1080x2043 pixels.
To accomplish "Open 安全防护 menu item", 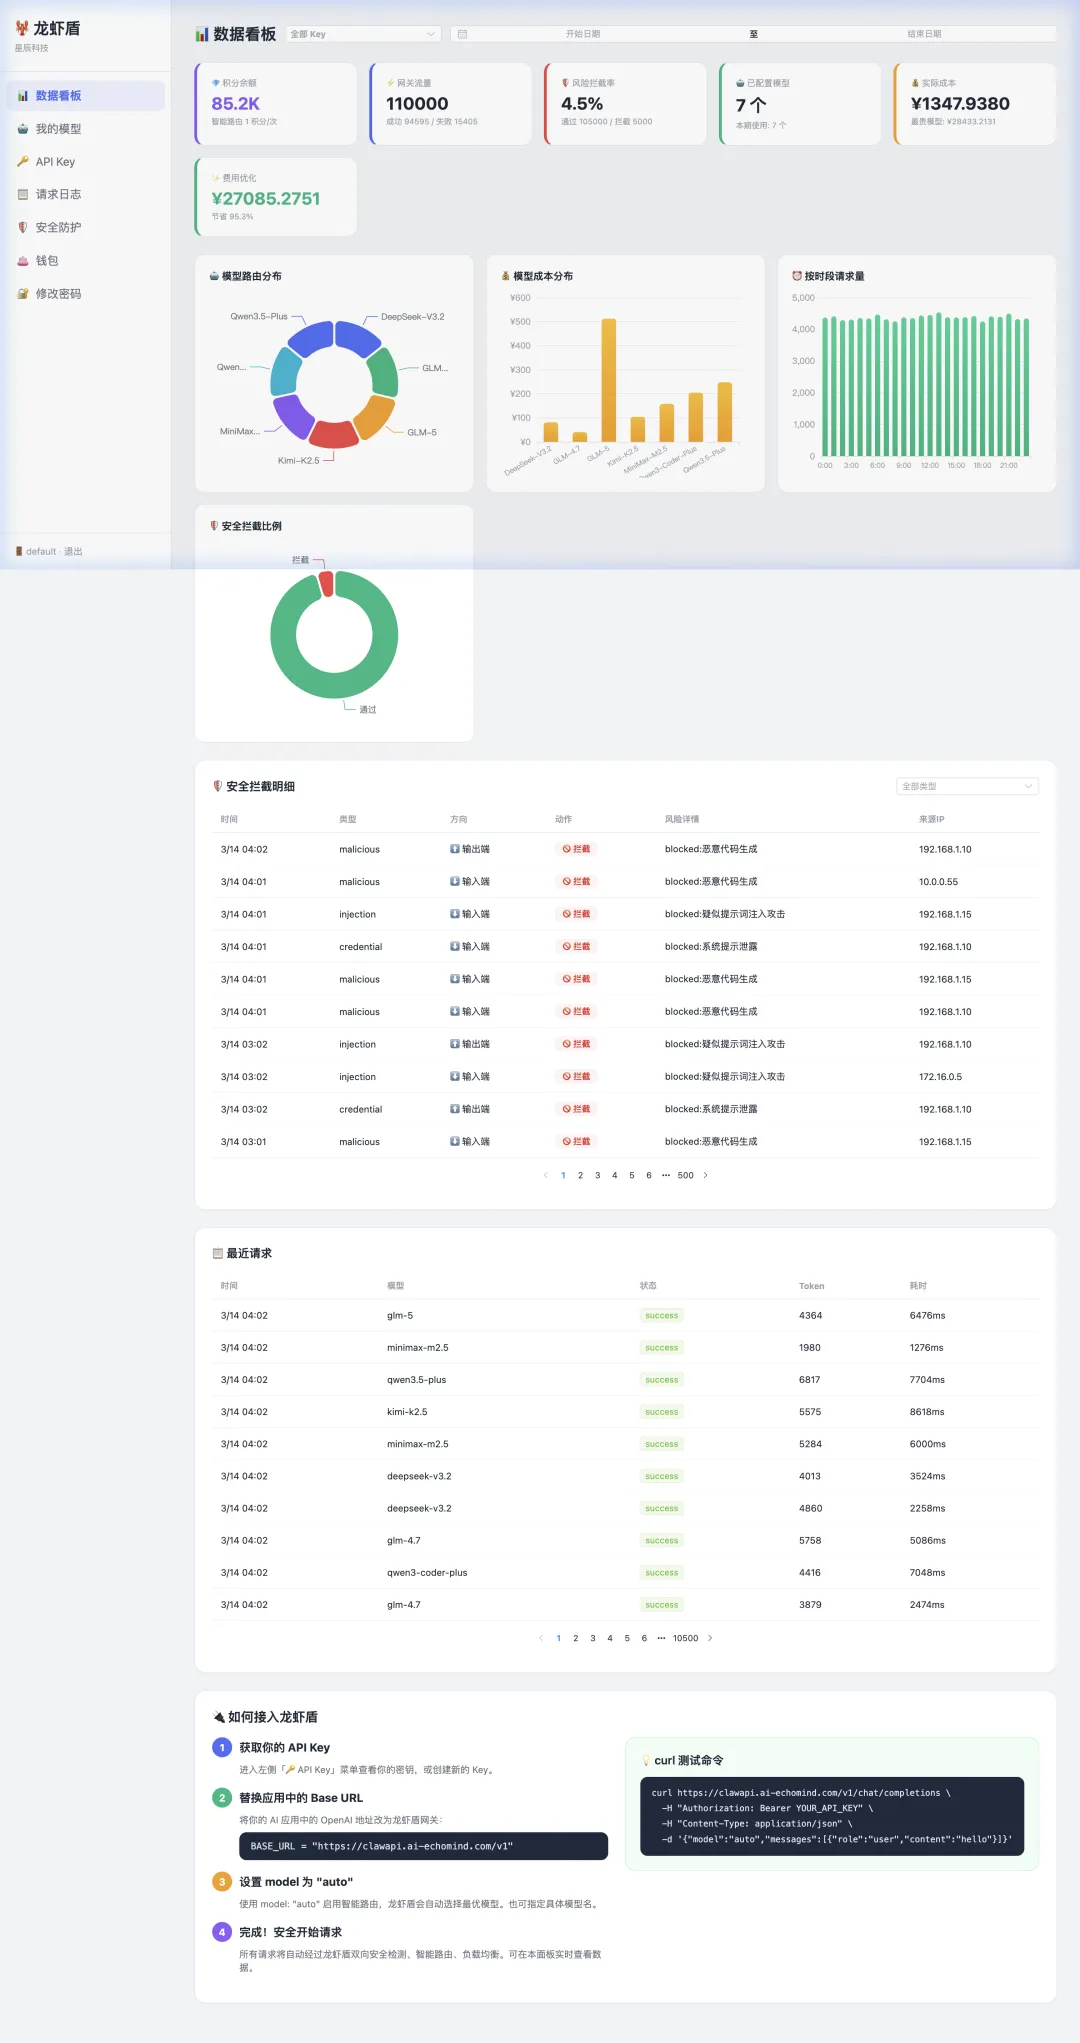I will click(x=86, y=228).
